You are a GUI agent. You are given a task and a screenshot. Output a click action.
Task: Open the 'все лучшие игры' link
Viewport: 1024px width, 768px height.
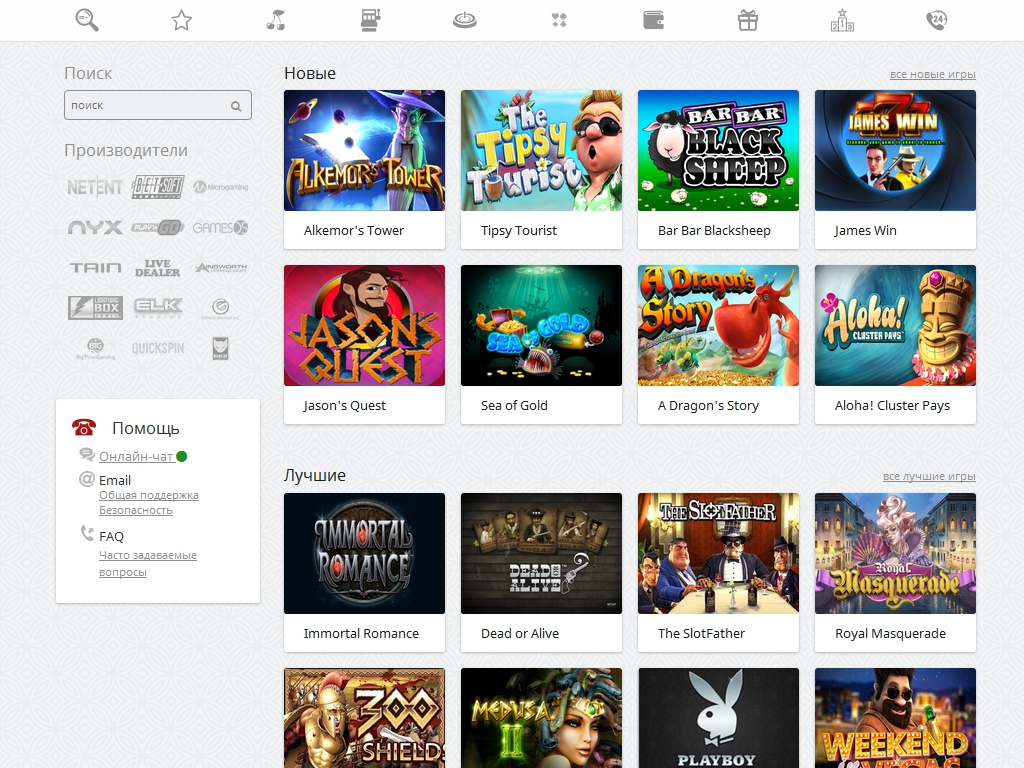(929, 477)
